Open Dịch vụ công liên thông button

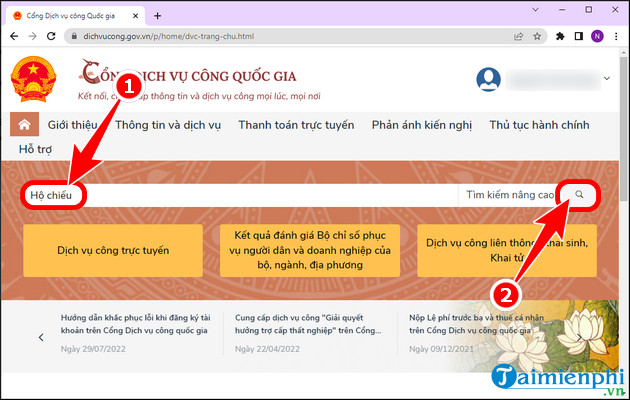(507, 250)
